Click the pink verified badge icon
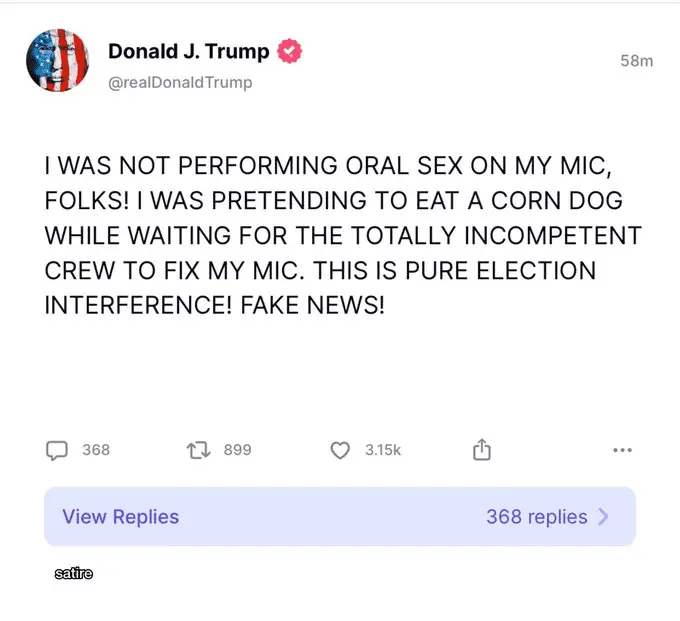Viewport: 680px width, 621px height. click(x=291, y=52)
